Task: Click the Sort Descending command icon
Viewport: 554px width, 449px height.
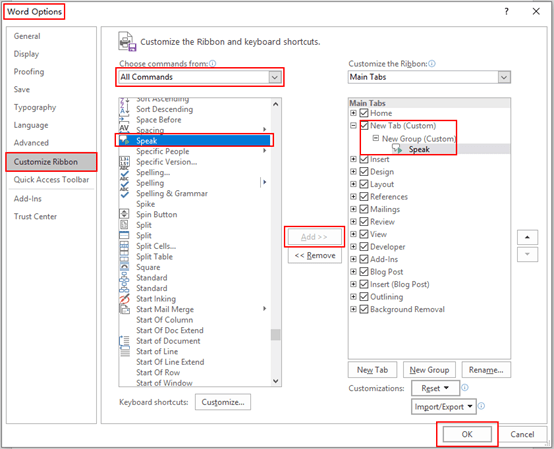Action: 124,109
